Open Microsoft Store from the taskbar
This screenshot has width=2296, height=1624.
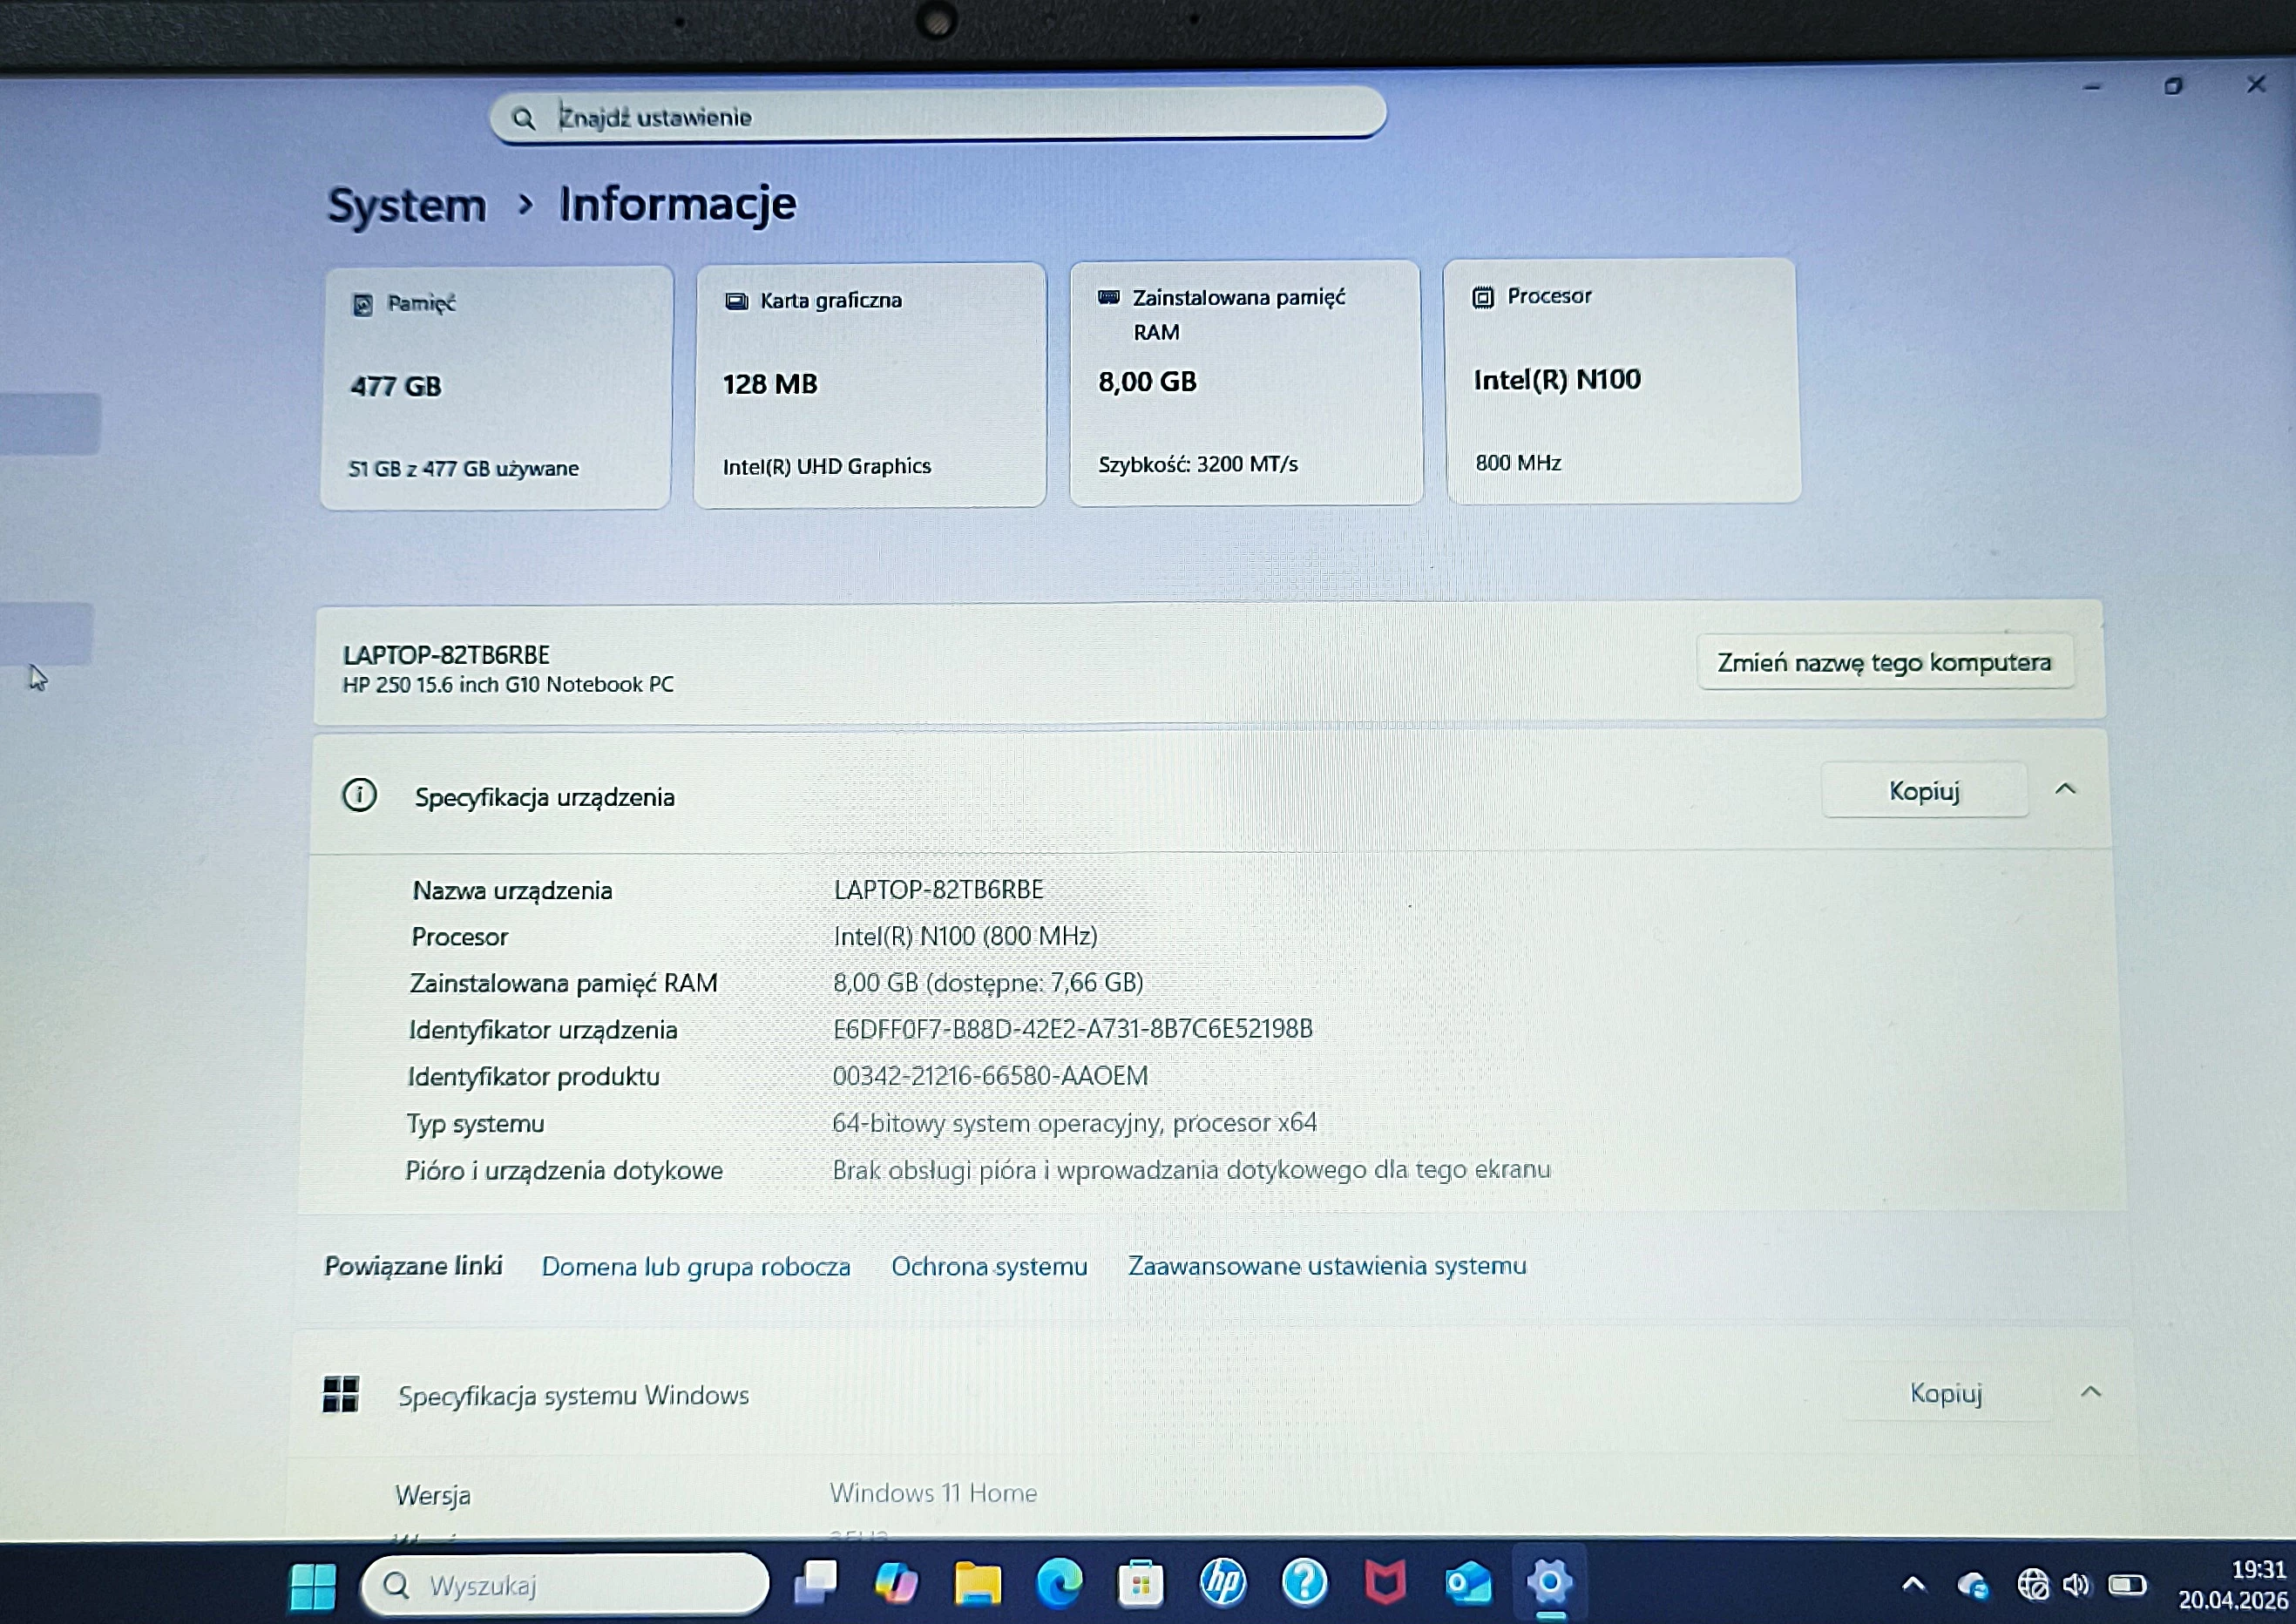[x=1138, y=1585]
